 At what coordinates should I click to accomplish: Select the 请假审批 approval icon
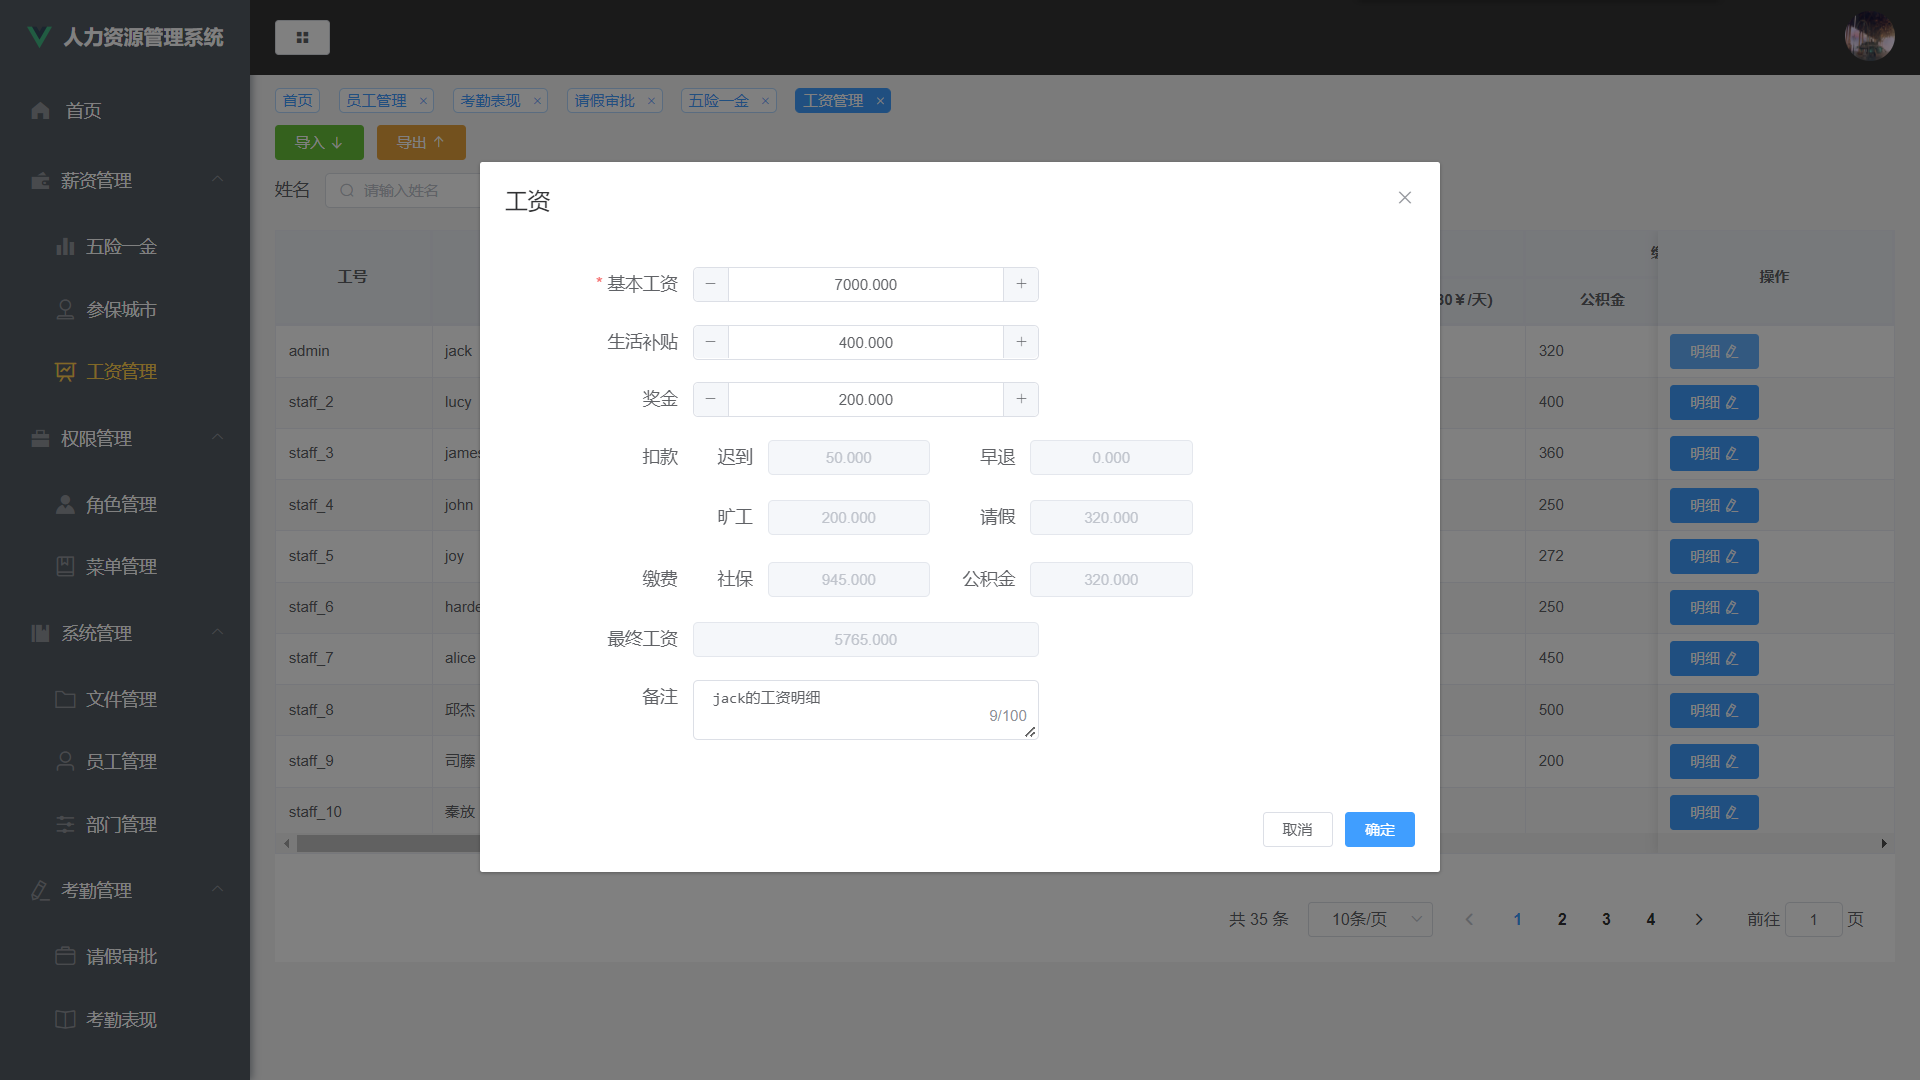click(65, 956)
